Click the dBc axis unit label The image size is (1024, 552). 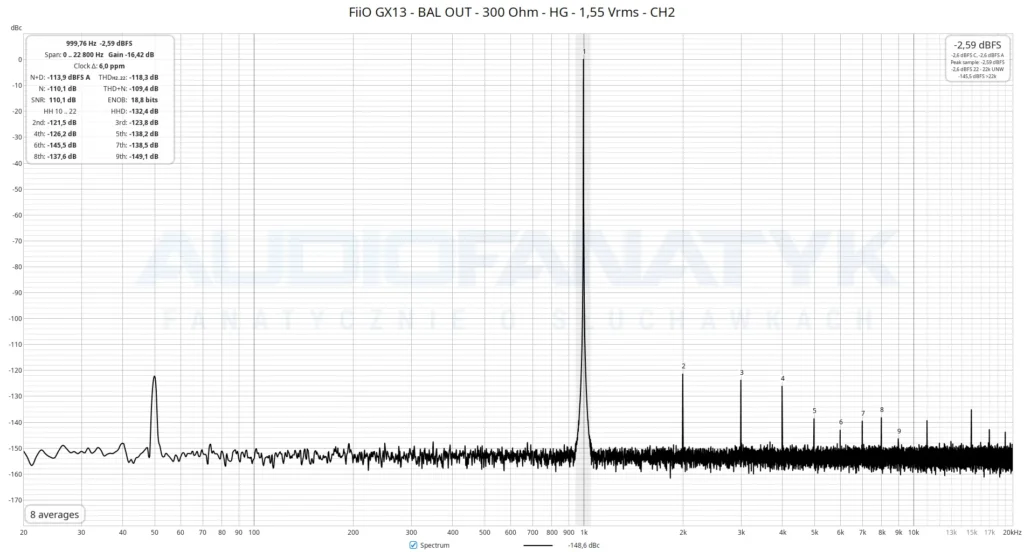pyautogui.click(x=16, y=27)
